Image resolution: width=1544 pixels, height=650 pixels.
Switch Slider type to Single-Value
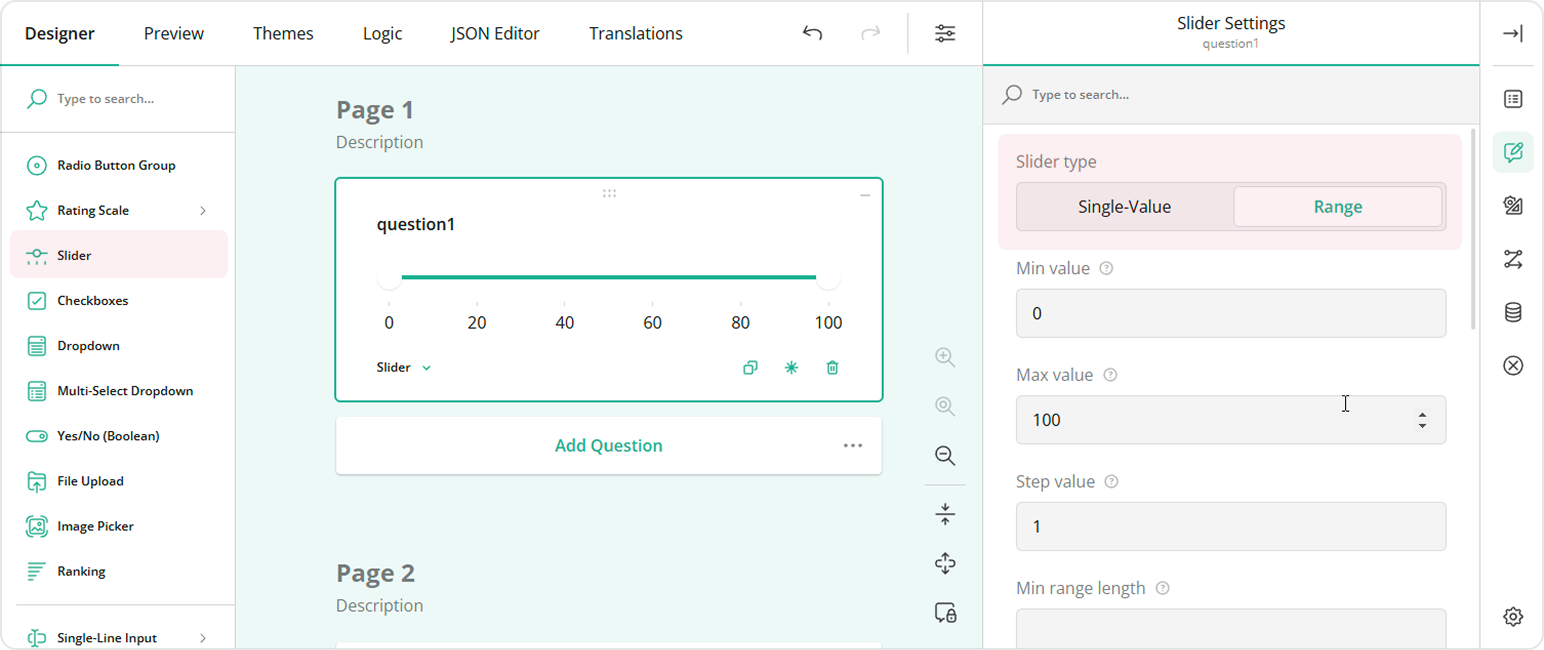tap(1122, 207)
